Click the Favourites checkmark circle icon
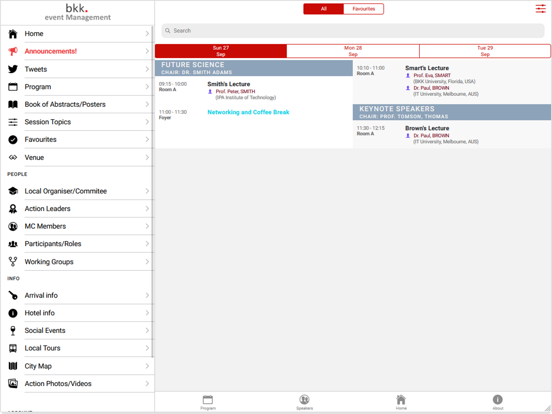 click(x=13, y=140)
